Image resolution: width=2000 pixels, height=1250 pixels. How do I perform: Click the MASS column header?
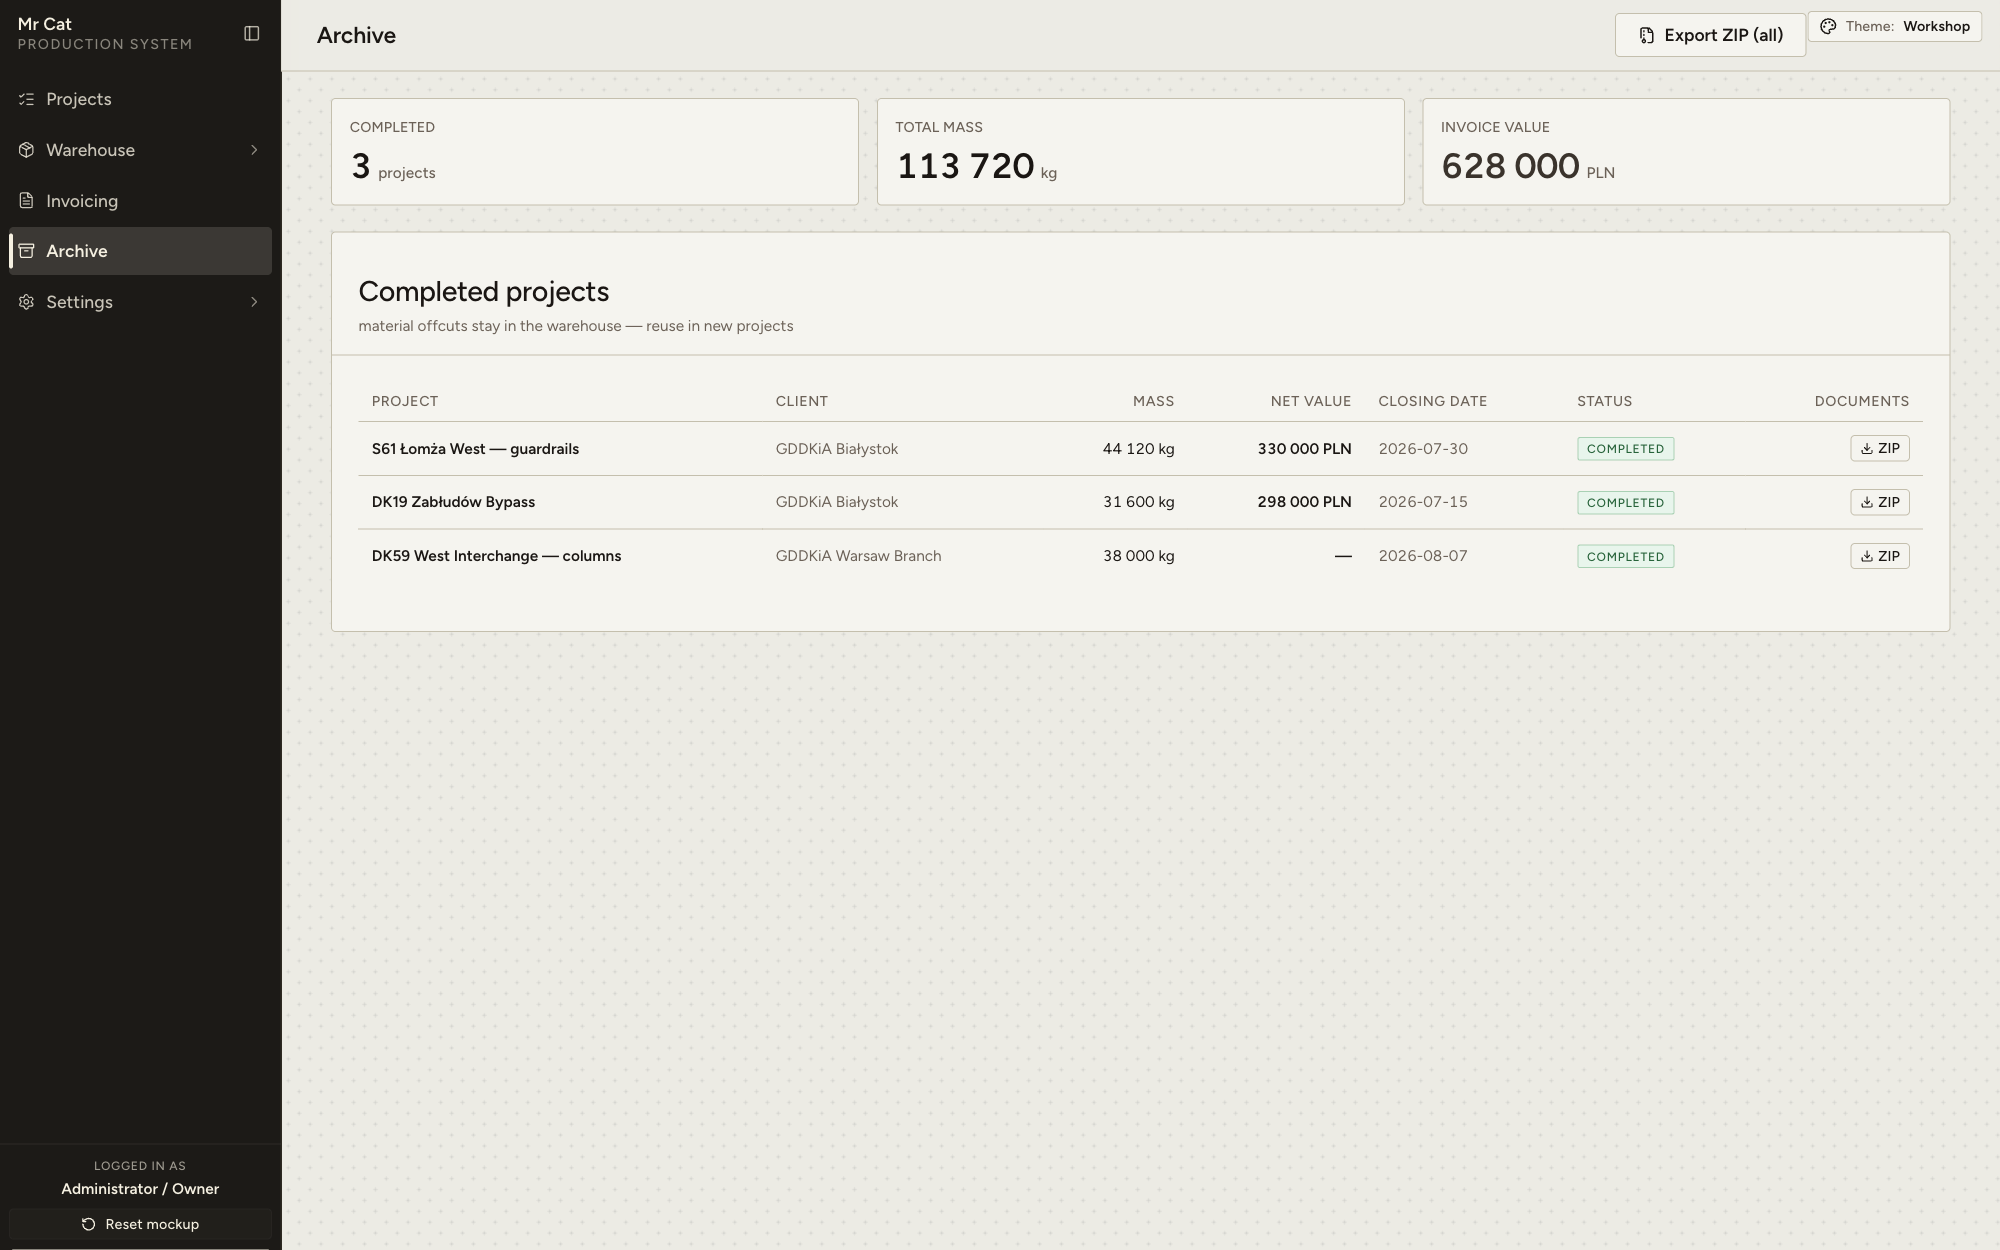1153,401
